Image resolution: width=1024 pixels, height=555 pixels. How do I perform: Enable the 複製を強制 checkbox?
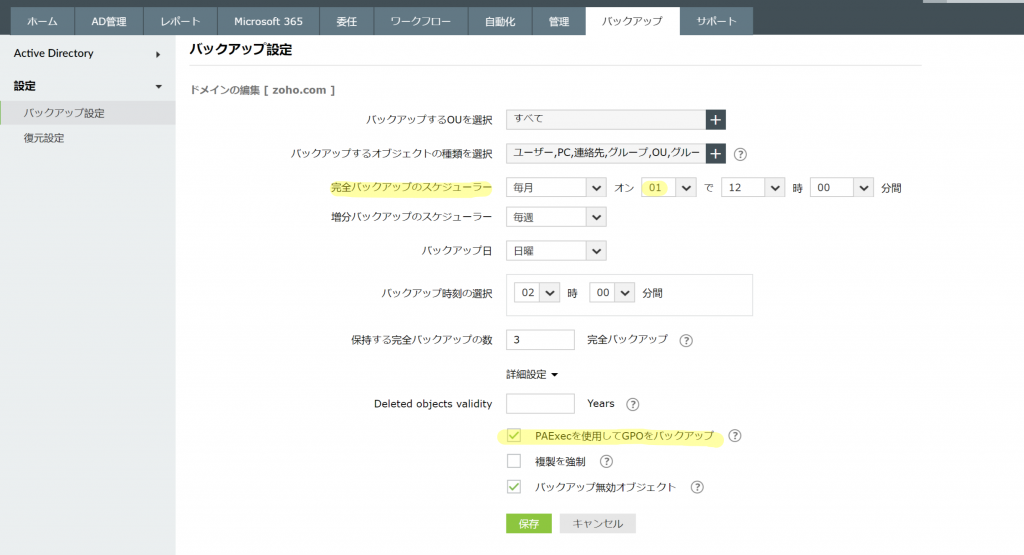coord(514,462)
